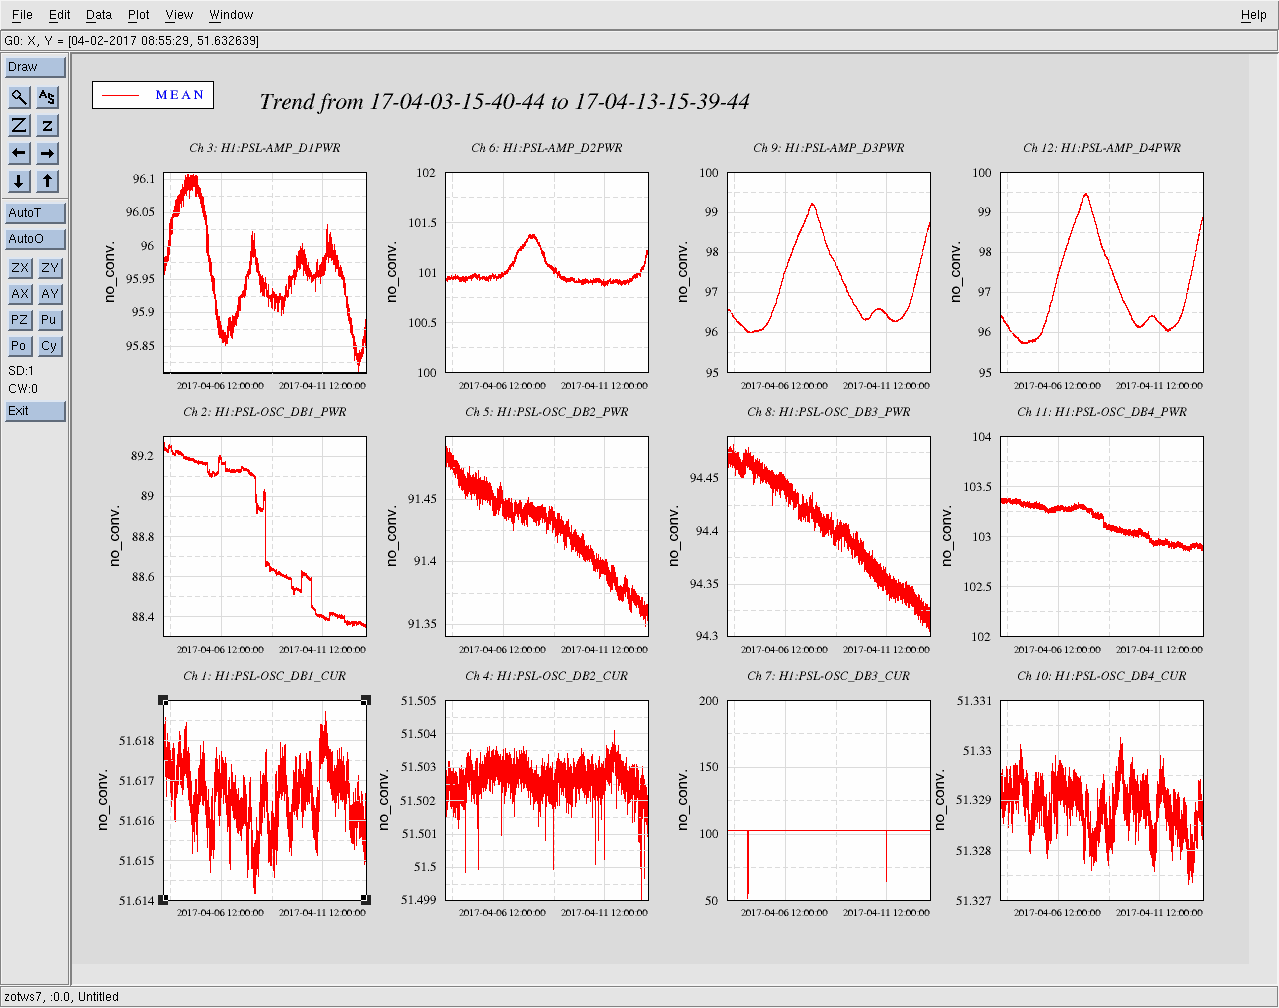
Task: Select the H1:PSL-OSC_DB3_CUR graph
Action: click(x=829, y=801)
